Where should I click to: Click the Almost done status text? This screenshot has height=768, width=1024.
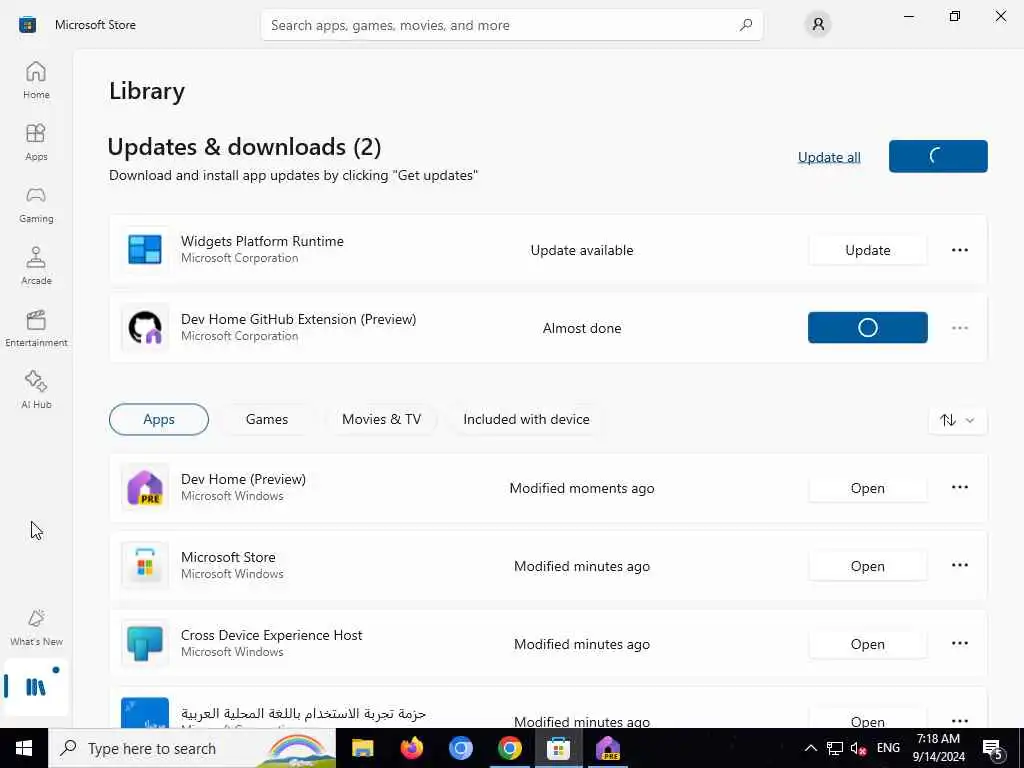pos(582,328)
